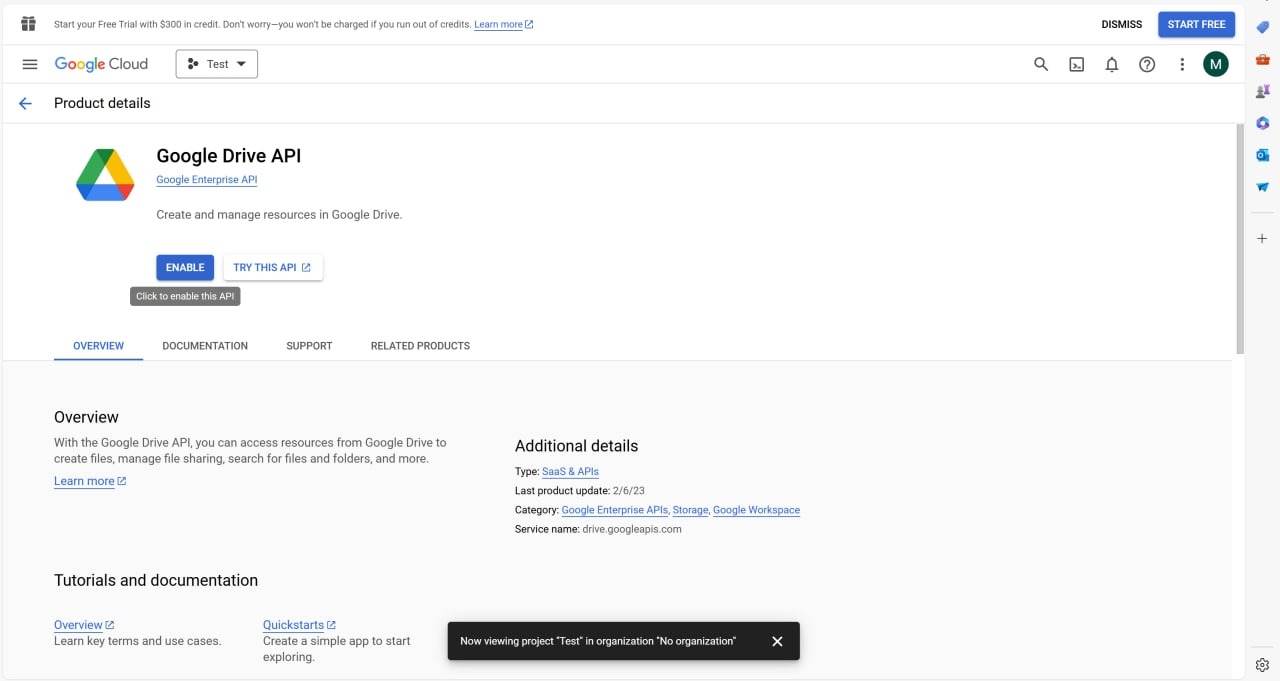Click the TRY THIS API button

[272, 267]
